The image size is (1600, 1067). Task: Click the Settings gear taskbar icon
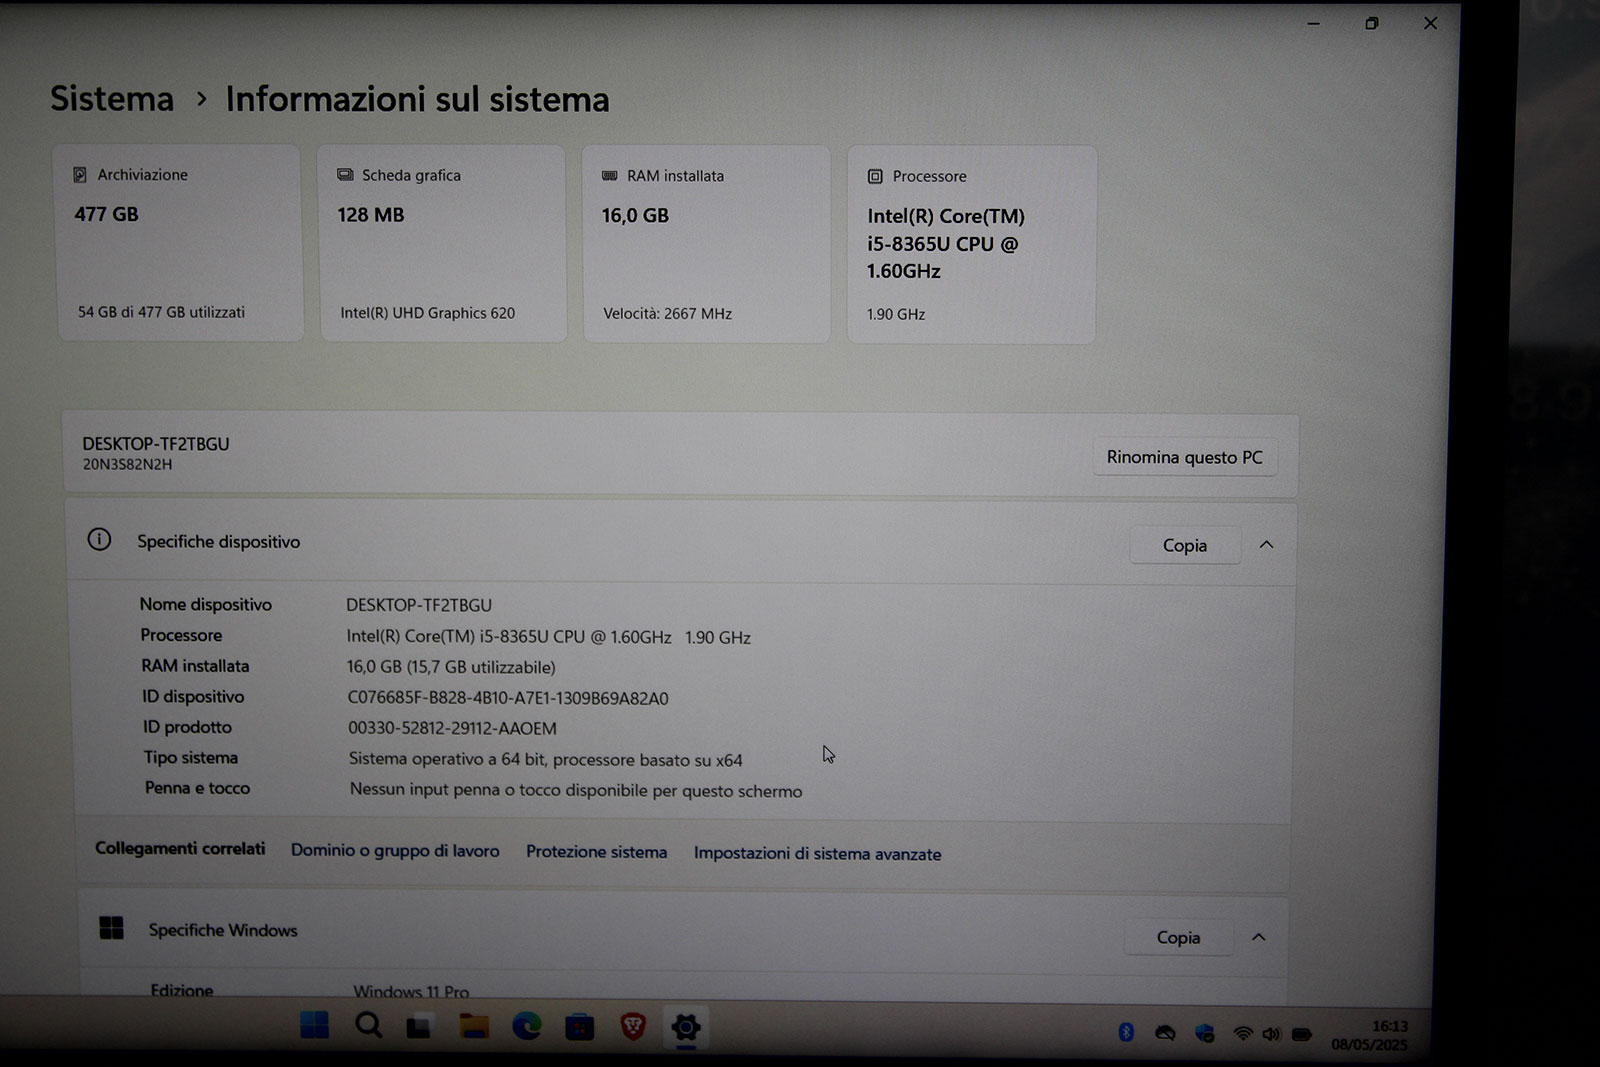(686, 1027)
